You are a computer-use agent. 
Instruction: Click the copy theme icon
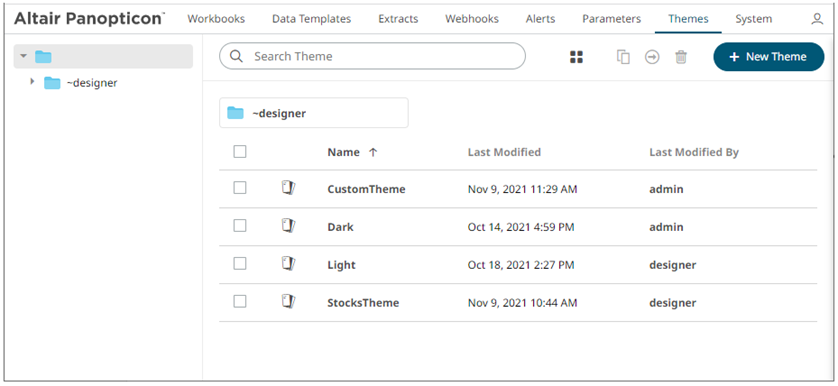(x=623, y=57)
